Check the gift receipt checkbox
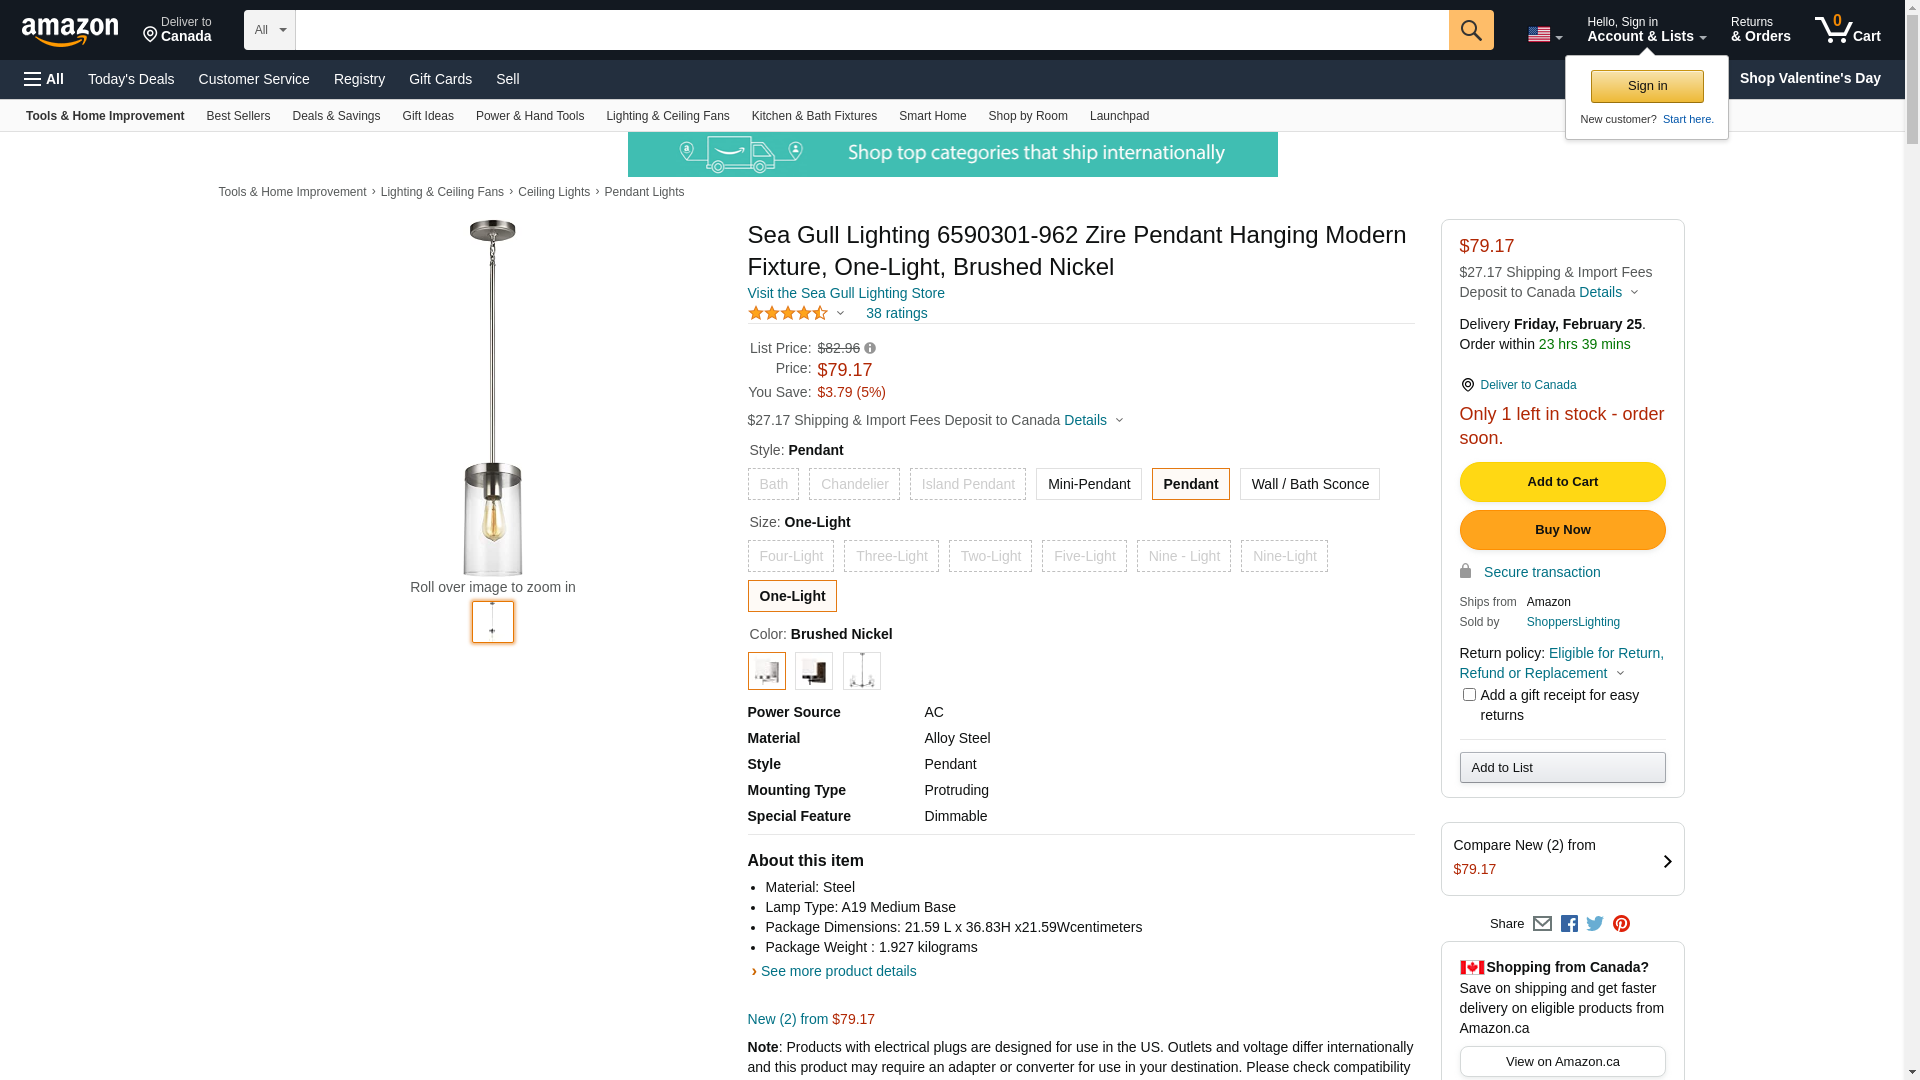The image size is (1920, 1080). tap(1469, 695)
